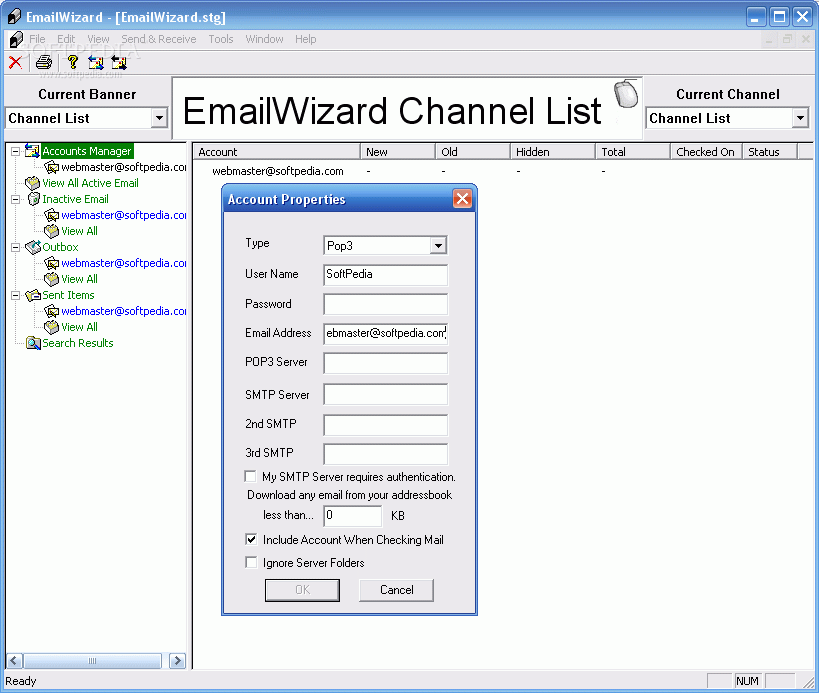Click the Inactive Email folder icon
This screenshot has height=693, width=819.
pos(33,199)
